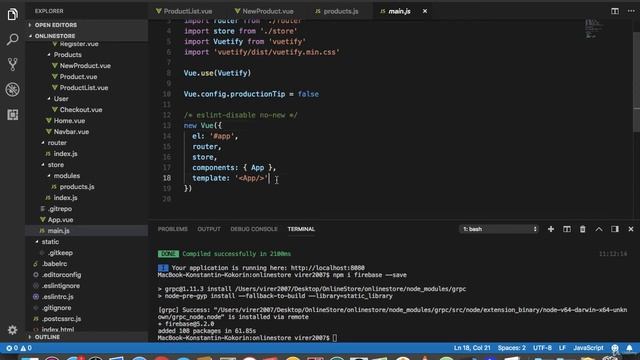Viewport: 640px width, 360px height.
Task: Close the main.js tab
Action: tap(425, 11)
